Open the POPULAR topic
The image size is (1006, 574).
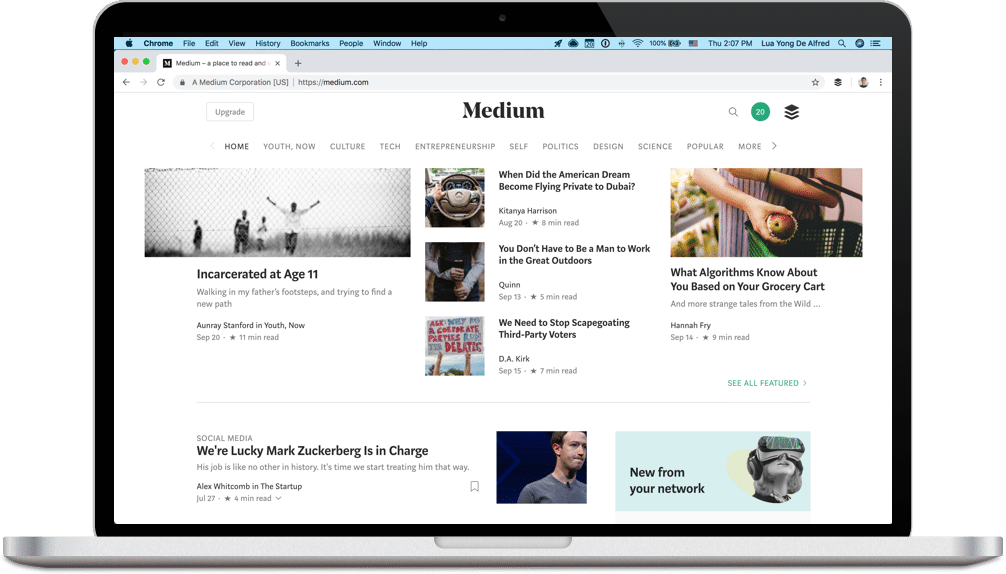705,146
